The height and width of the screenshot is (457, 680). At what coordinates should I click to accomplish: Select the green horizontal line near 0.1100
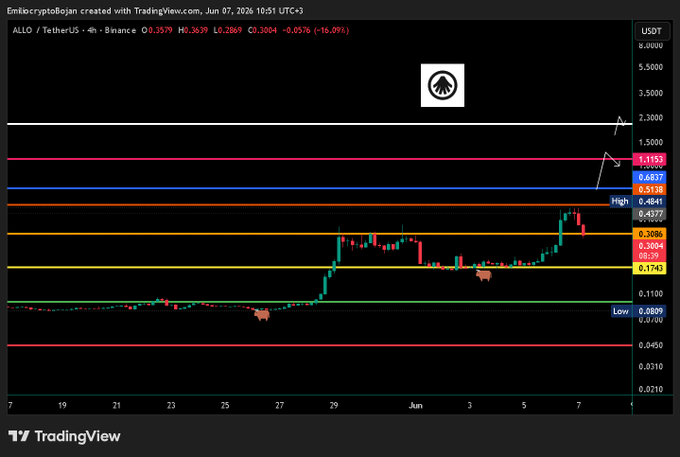tap(320, 301)
